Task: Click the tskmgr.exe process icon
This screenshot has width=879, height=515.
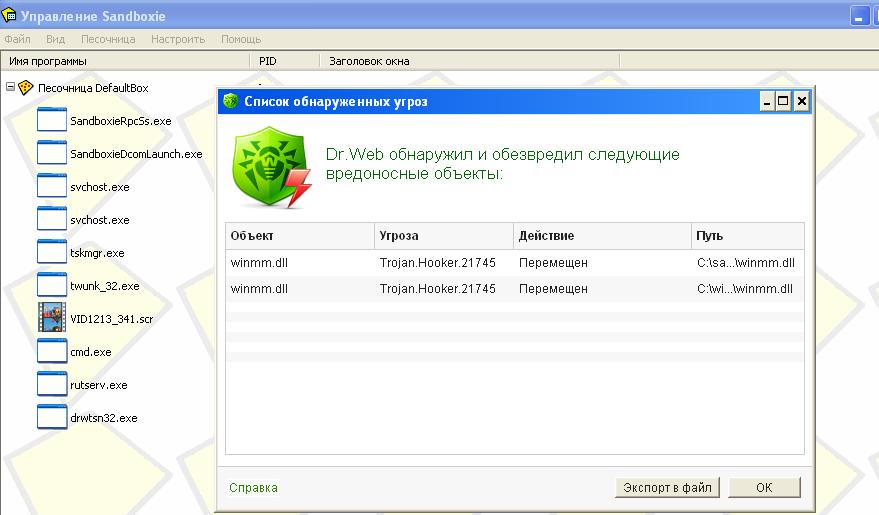Action: (51, 252)
